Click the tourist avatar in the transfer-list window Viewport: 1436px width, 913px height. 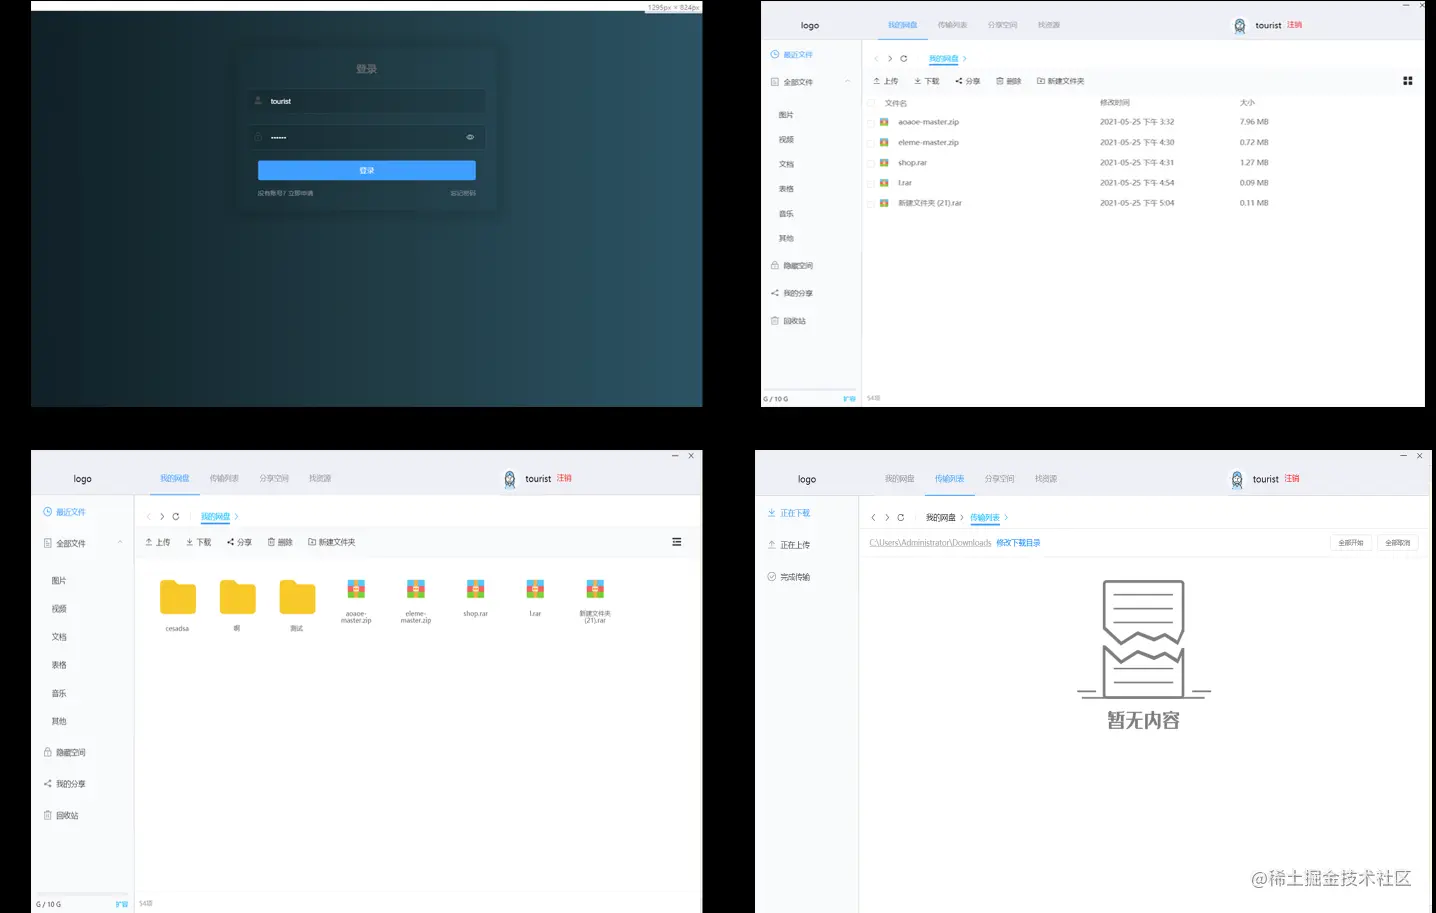[1237, 479]
